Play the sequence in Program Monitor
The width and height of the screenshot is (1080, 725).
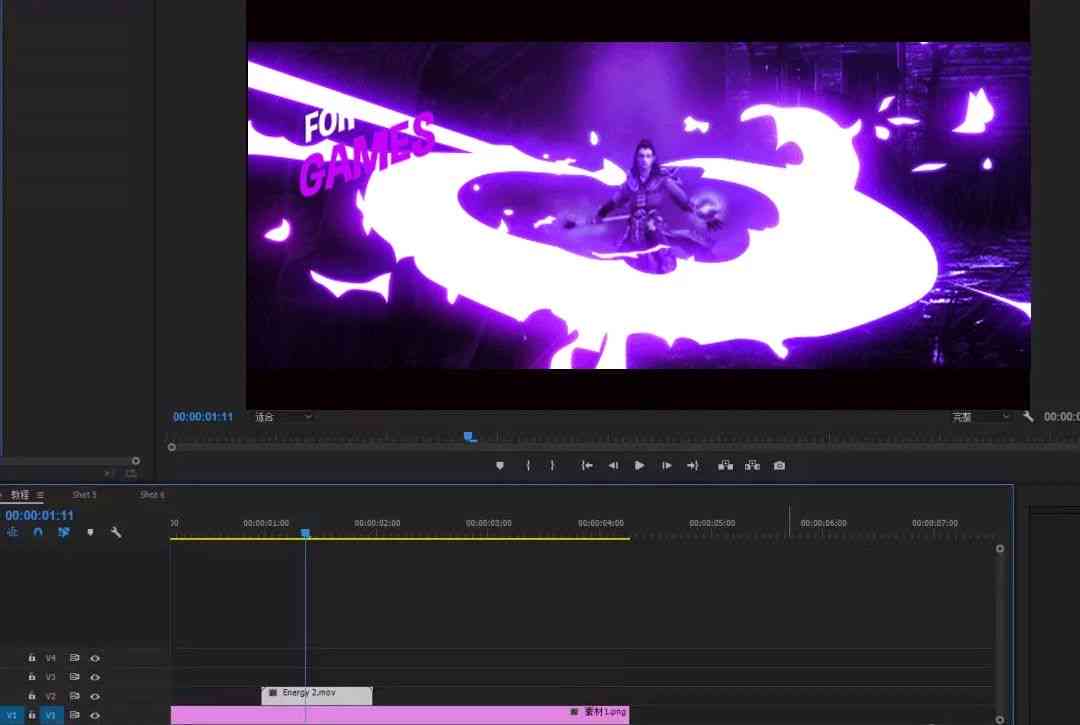click(639, 466)
